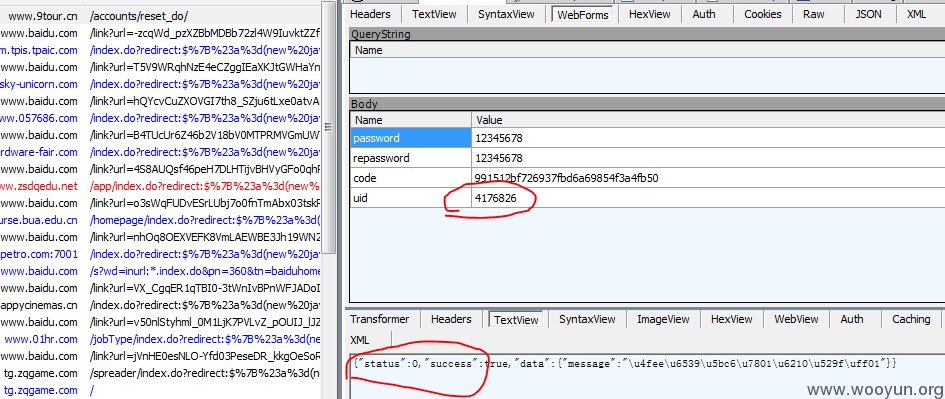Click the session list vertical scrollbar
The width and height of the screenshot is (945, 399).
[328, 127]
